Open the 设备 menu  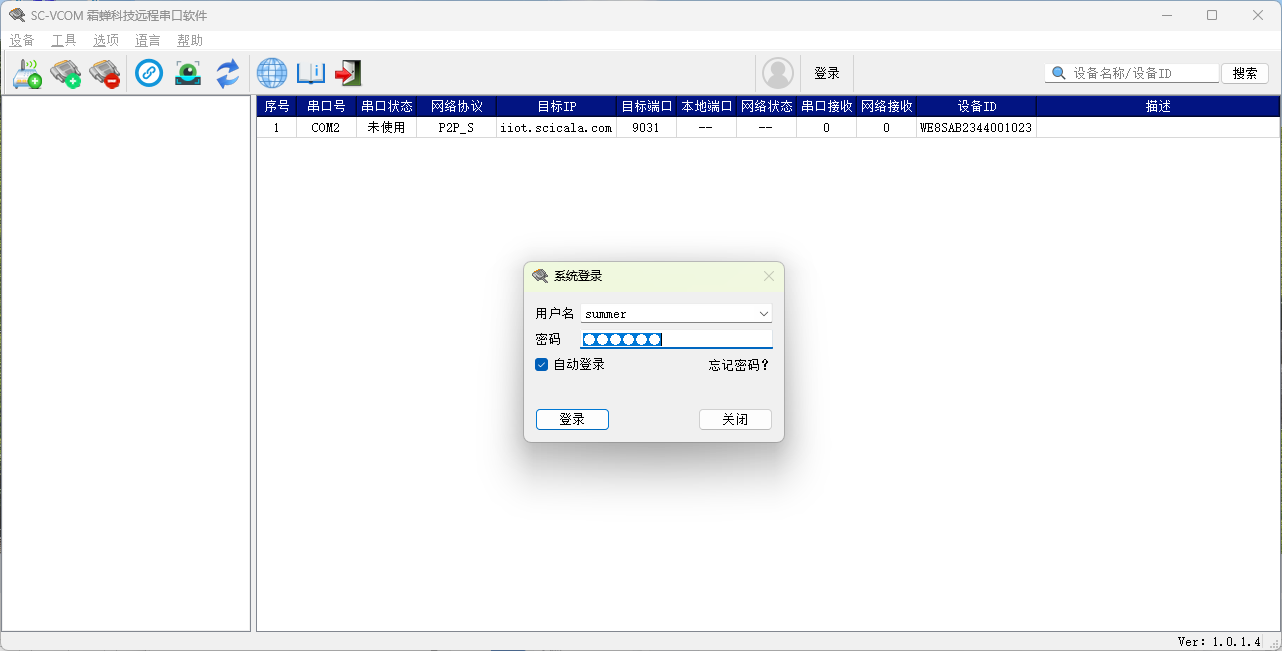(22, 41)
